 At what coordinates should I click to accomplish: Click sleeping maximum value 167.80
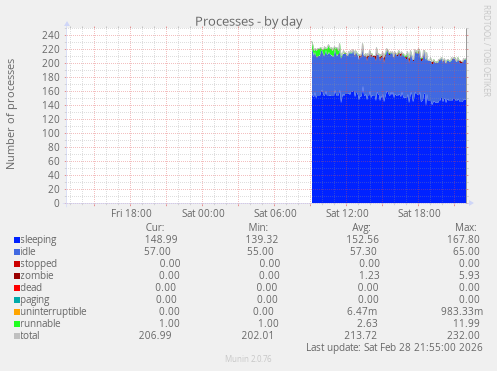[463, 239]
